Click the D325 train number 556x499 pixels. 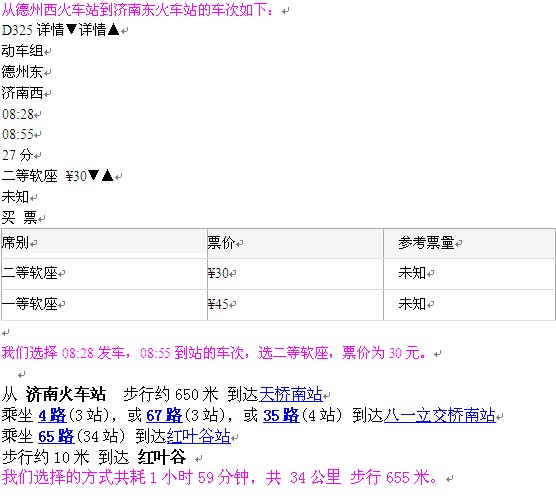17,30
